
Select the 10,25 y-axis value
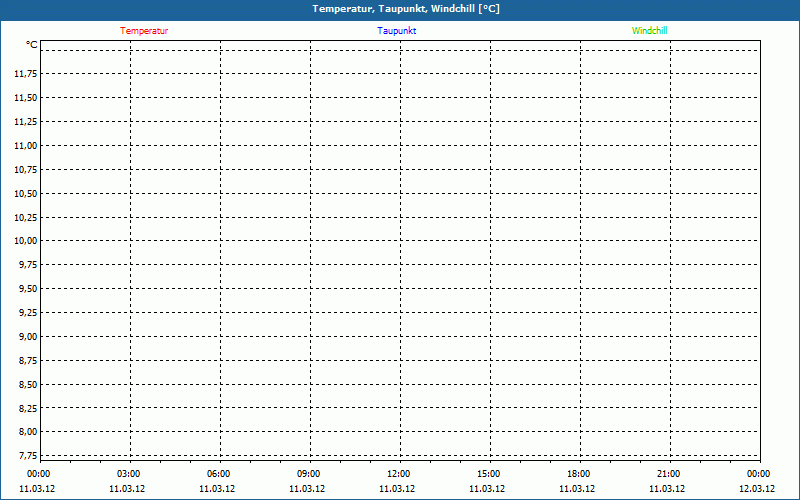point(26,218)
